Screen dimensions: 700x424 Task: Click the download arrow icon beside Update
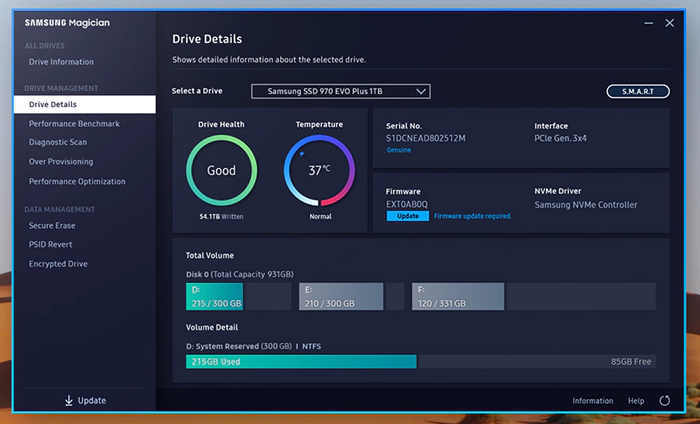click(x=69, y=401)
